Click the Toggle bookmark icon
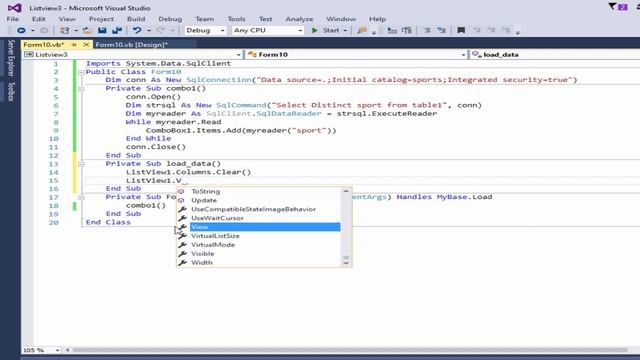This screenshot has width=640, height=360. tap(461, 30)
